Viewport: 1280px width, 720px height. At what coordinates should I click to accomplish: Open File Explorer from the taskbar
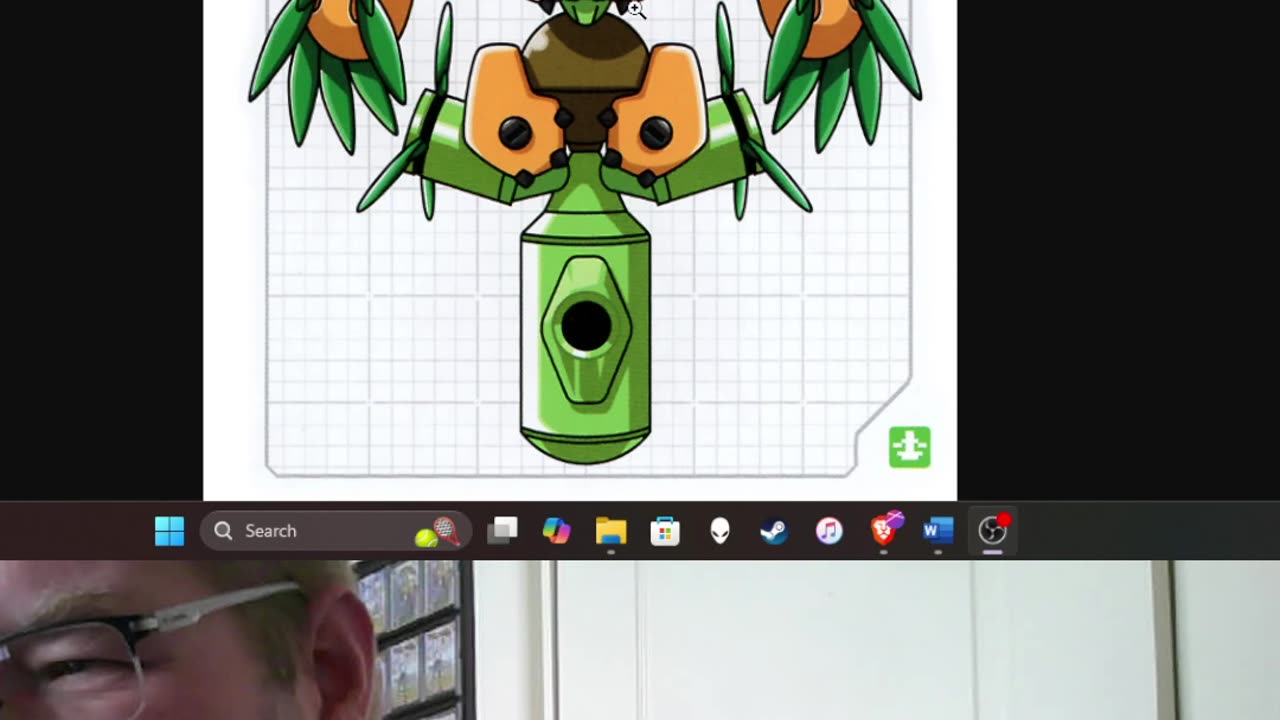point(611,531)
